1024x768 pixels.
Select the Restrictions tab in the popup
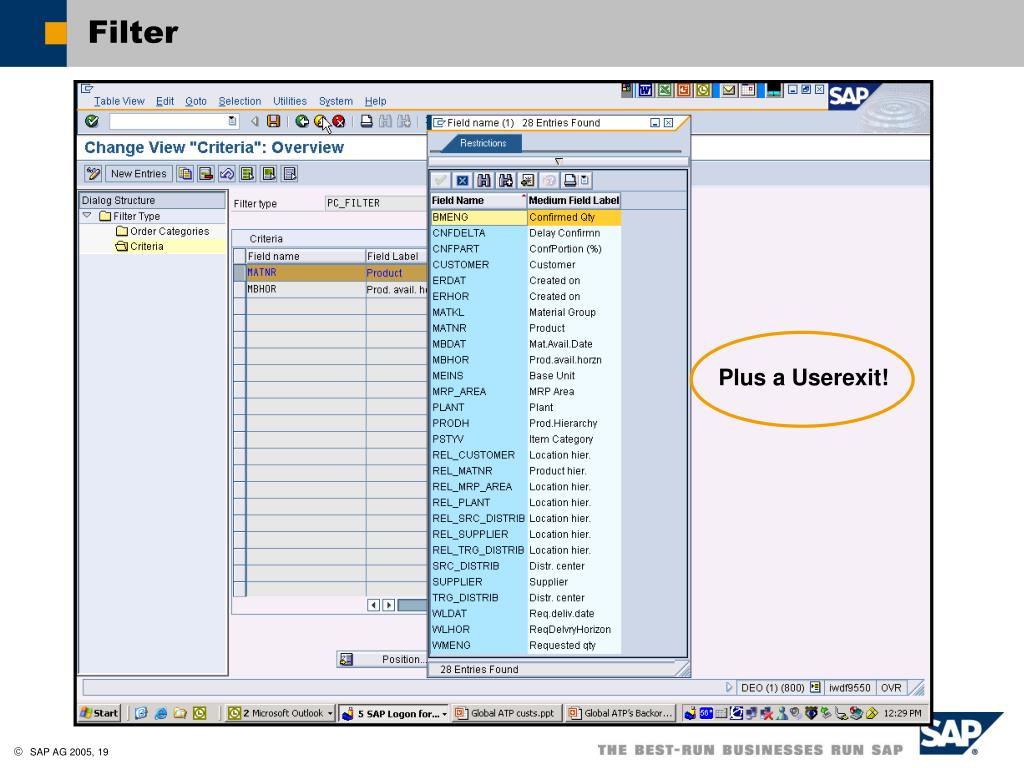(x=483, y=143)
